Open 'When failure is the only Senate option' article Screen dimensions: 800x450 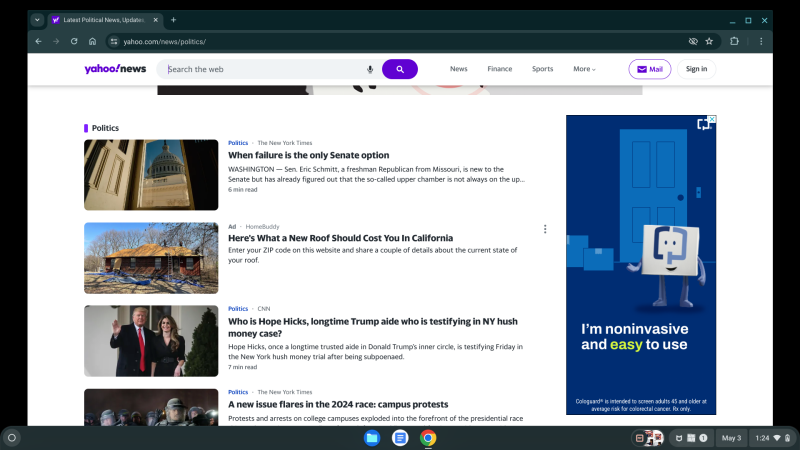[x=308, y=155]
